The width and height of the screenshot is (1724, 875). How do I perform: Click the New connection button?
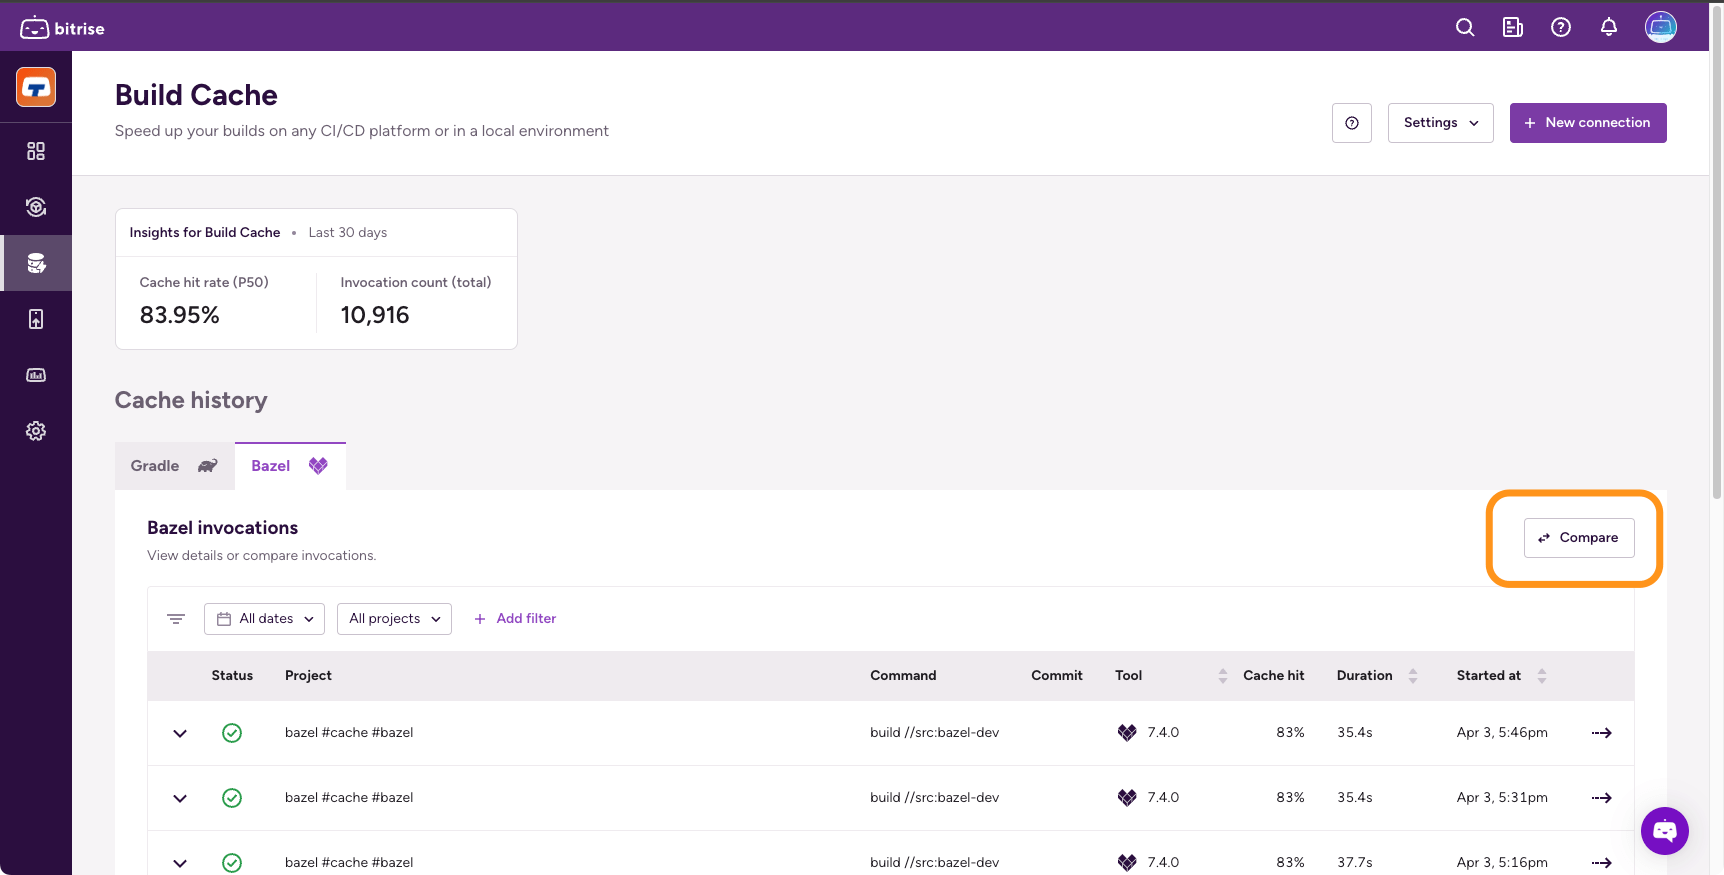(x=1587, y=123)
